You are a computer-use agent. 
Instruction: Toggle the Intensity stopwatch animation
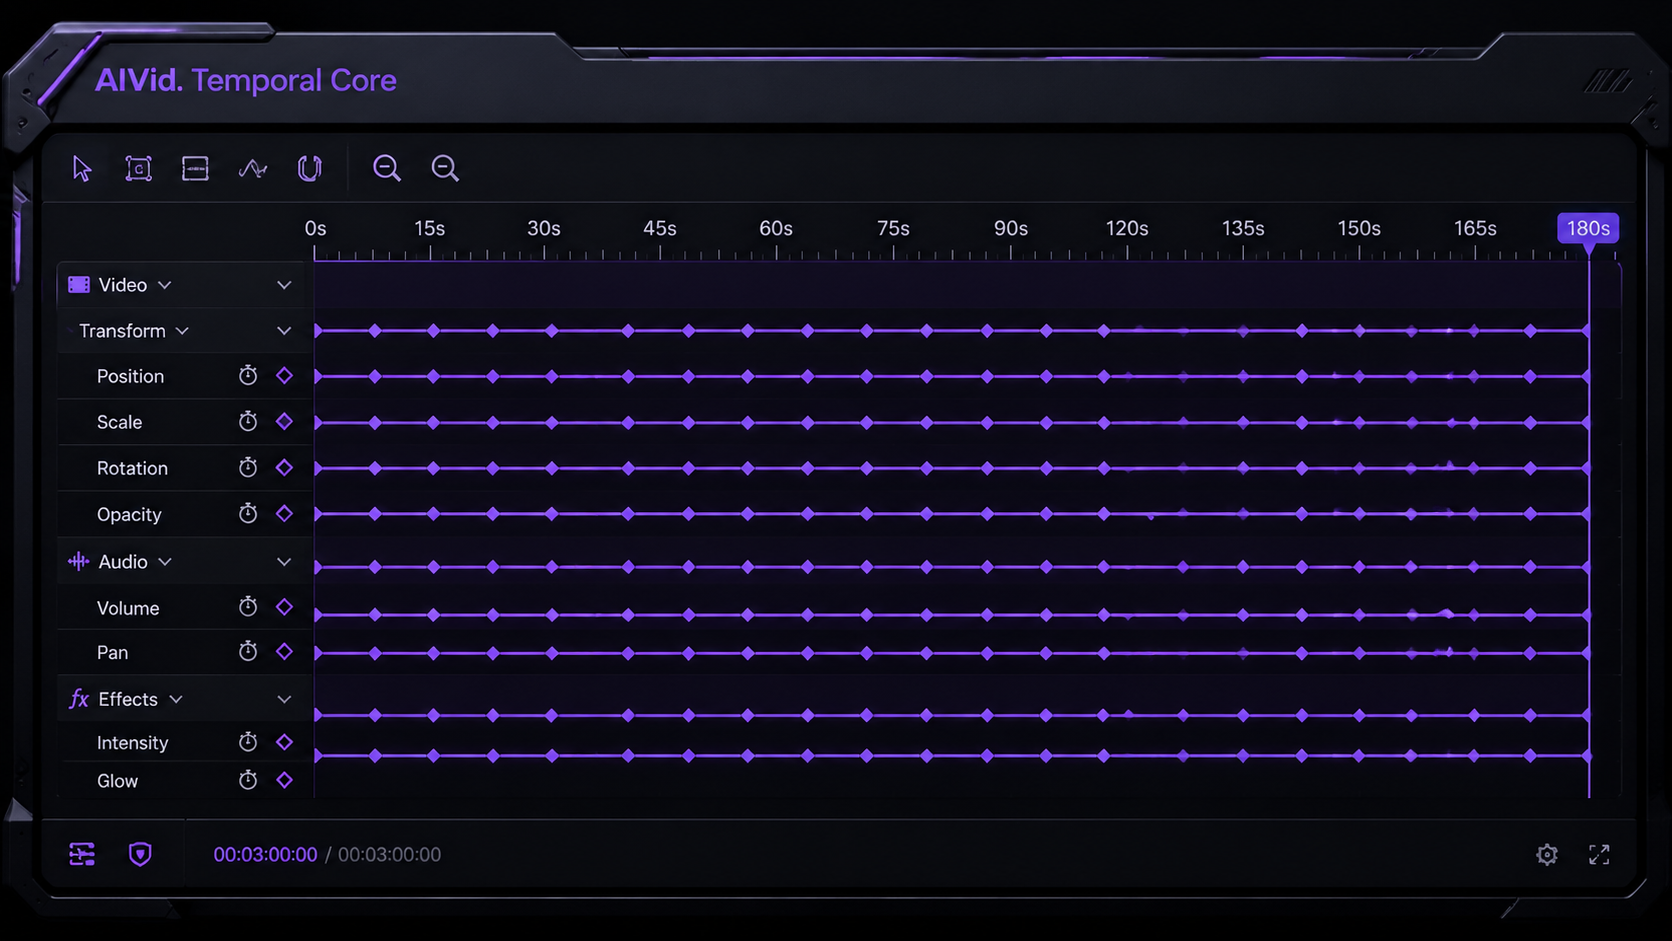pos(248,742)
